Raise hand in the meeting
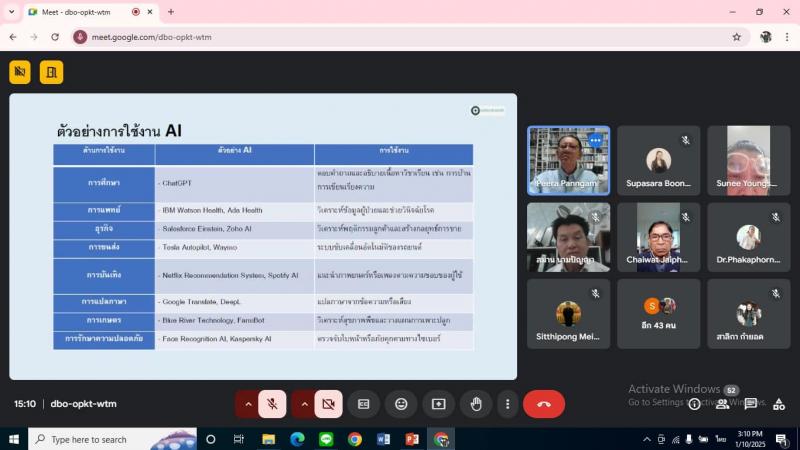The height and width of the screenshot is (450, 800). tap(476, 404)
